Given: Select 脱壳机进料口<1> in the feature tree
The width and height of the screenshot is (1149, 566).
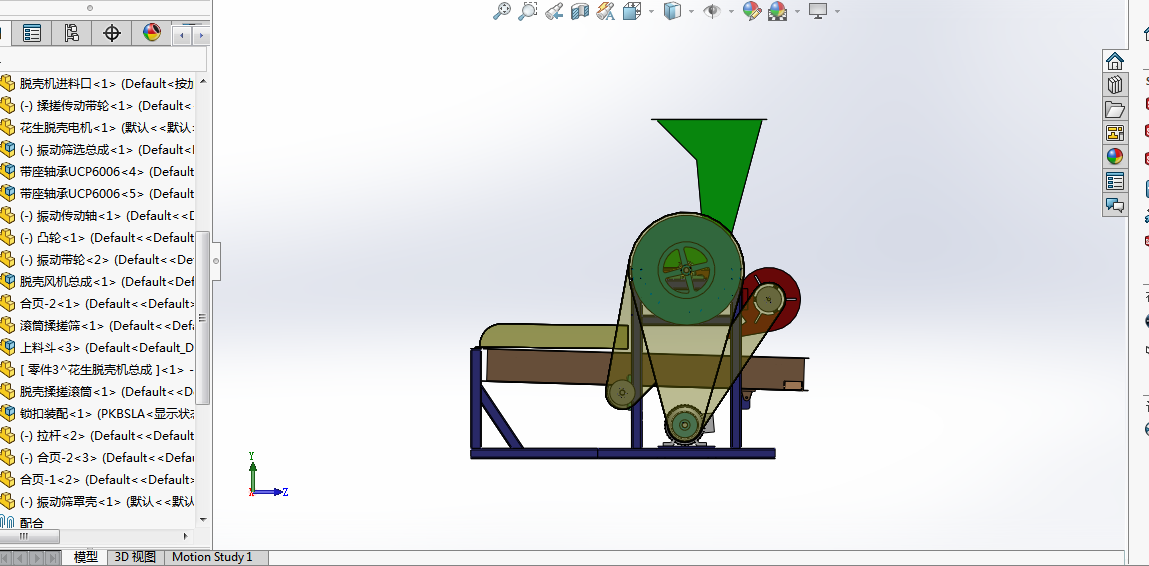Looking at the screenshot, I should [97, 84].
